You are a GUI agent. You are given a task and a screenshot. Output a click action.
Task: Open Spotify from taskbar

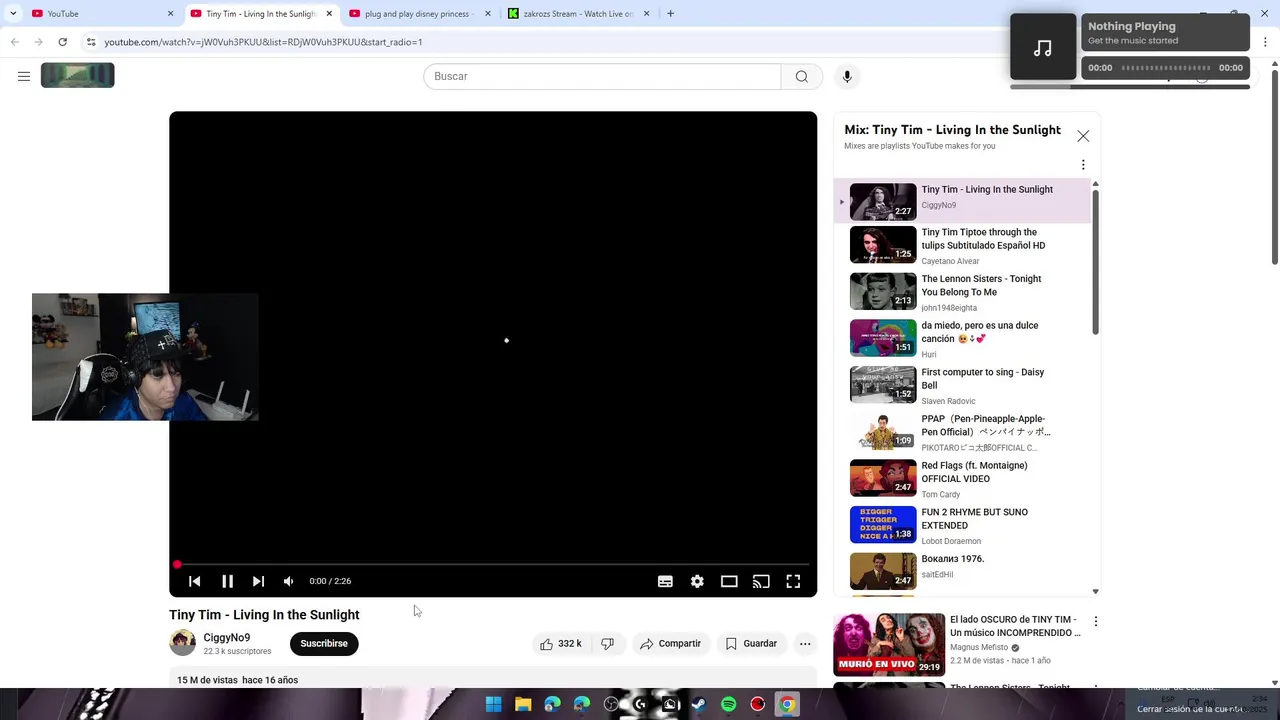729,705
